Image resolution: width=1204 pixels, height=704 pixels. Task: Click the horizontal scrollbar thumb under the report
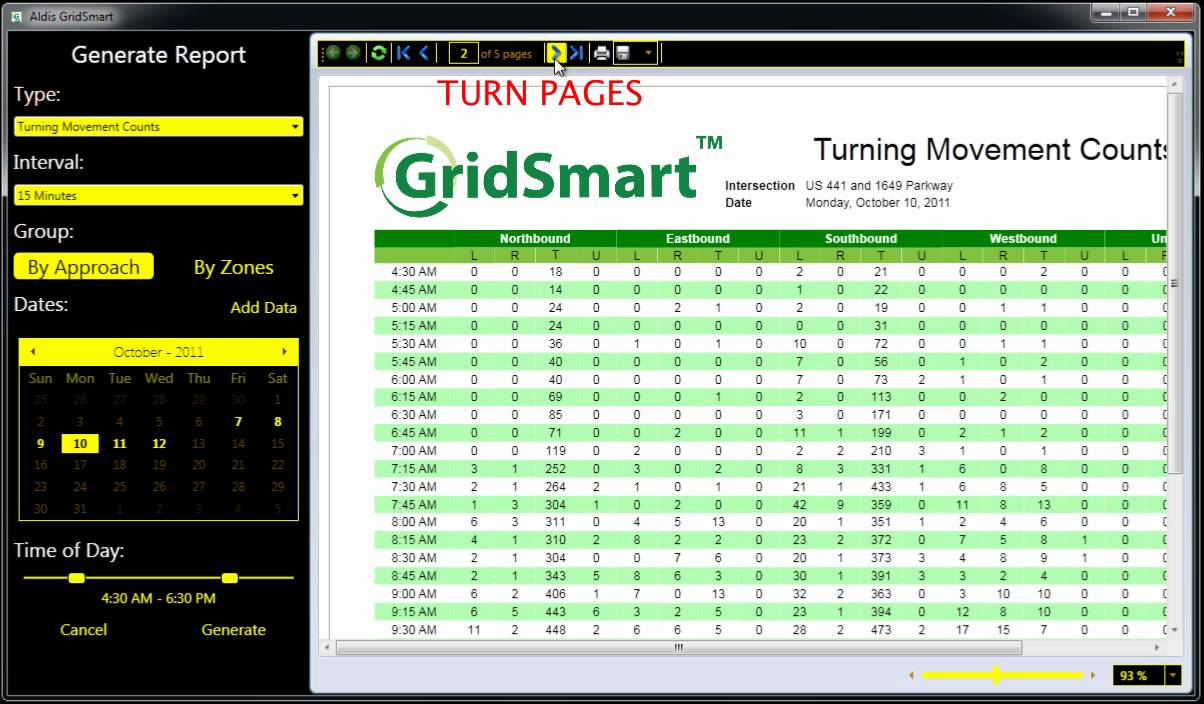[x=679, y=647]
